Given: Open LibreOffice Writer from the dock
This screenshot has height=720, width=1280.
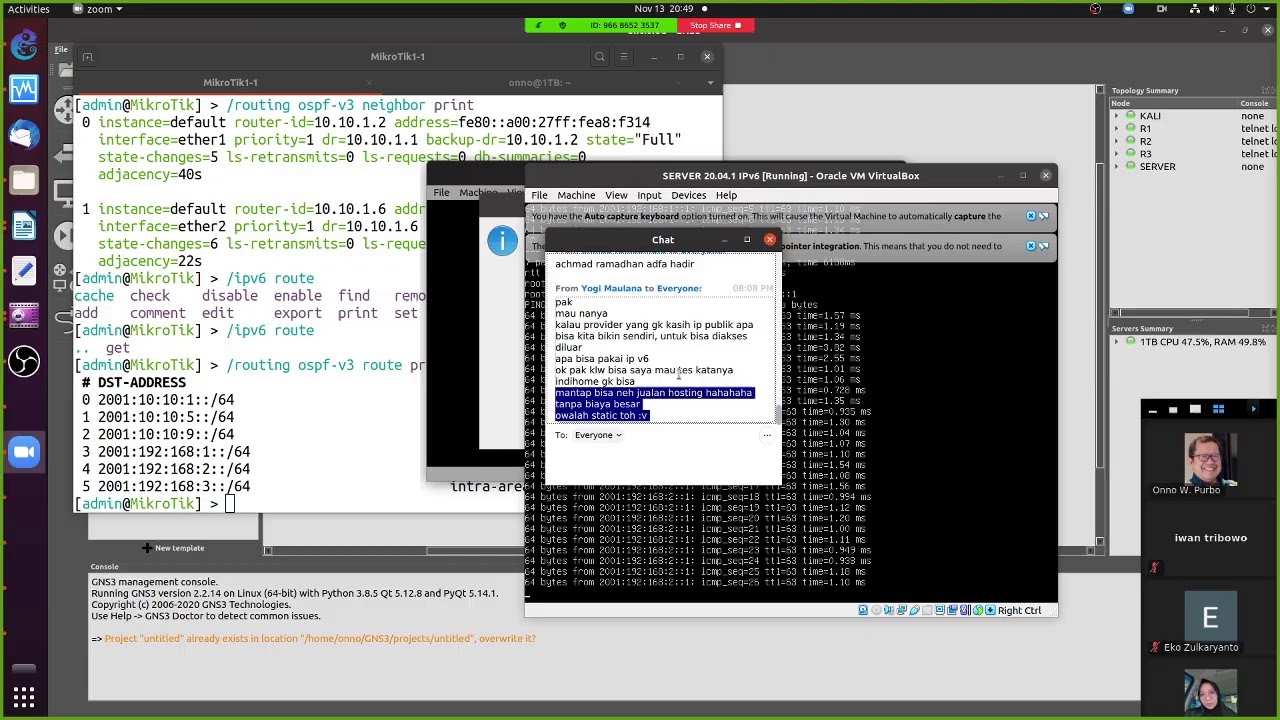Looking at the screenshot, I should (x=24, y=226).
